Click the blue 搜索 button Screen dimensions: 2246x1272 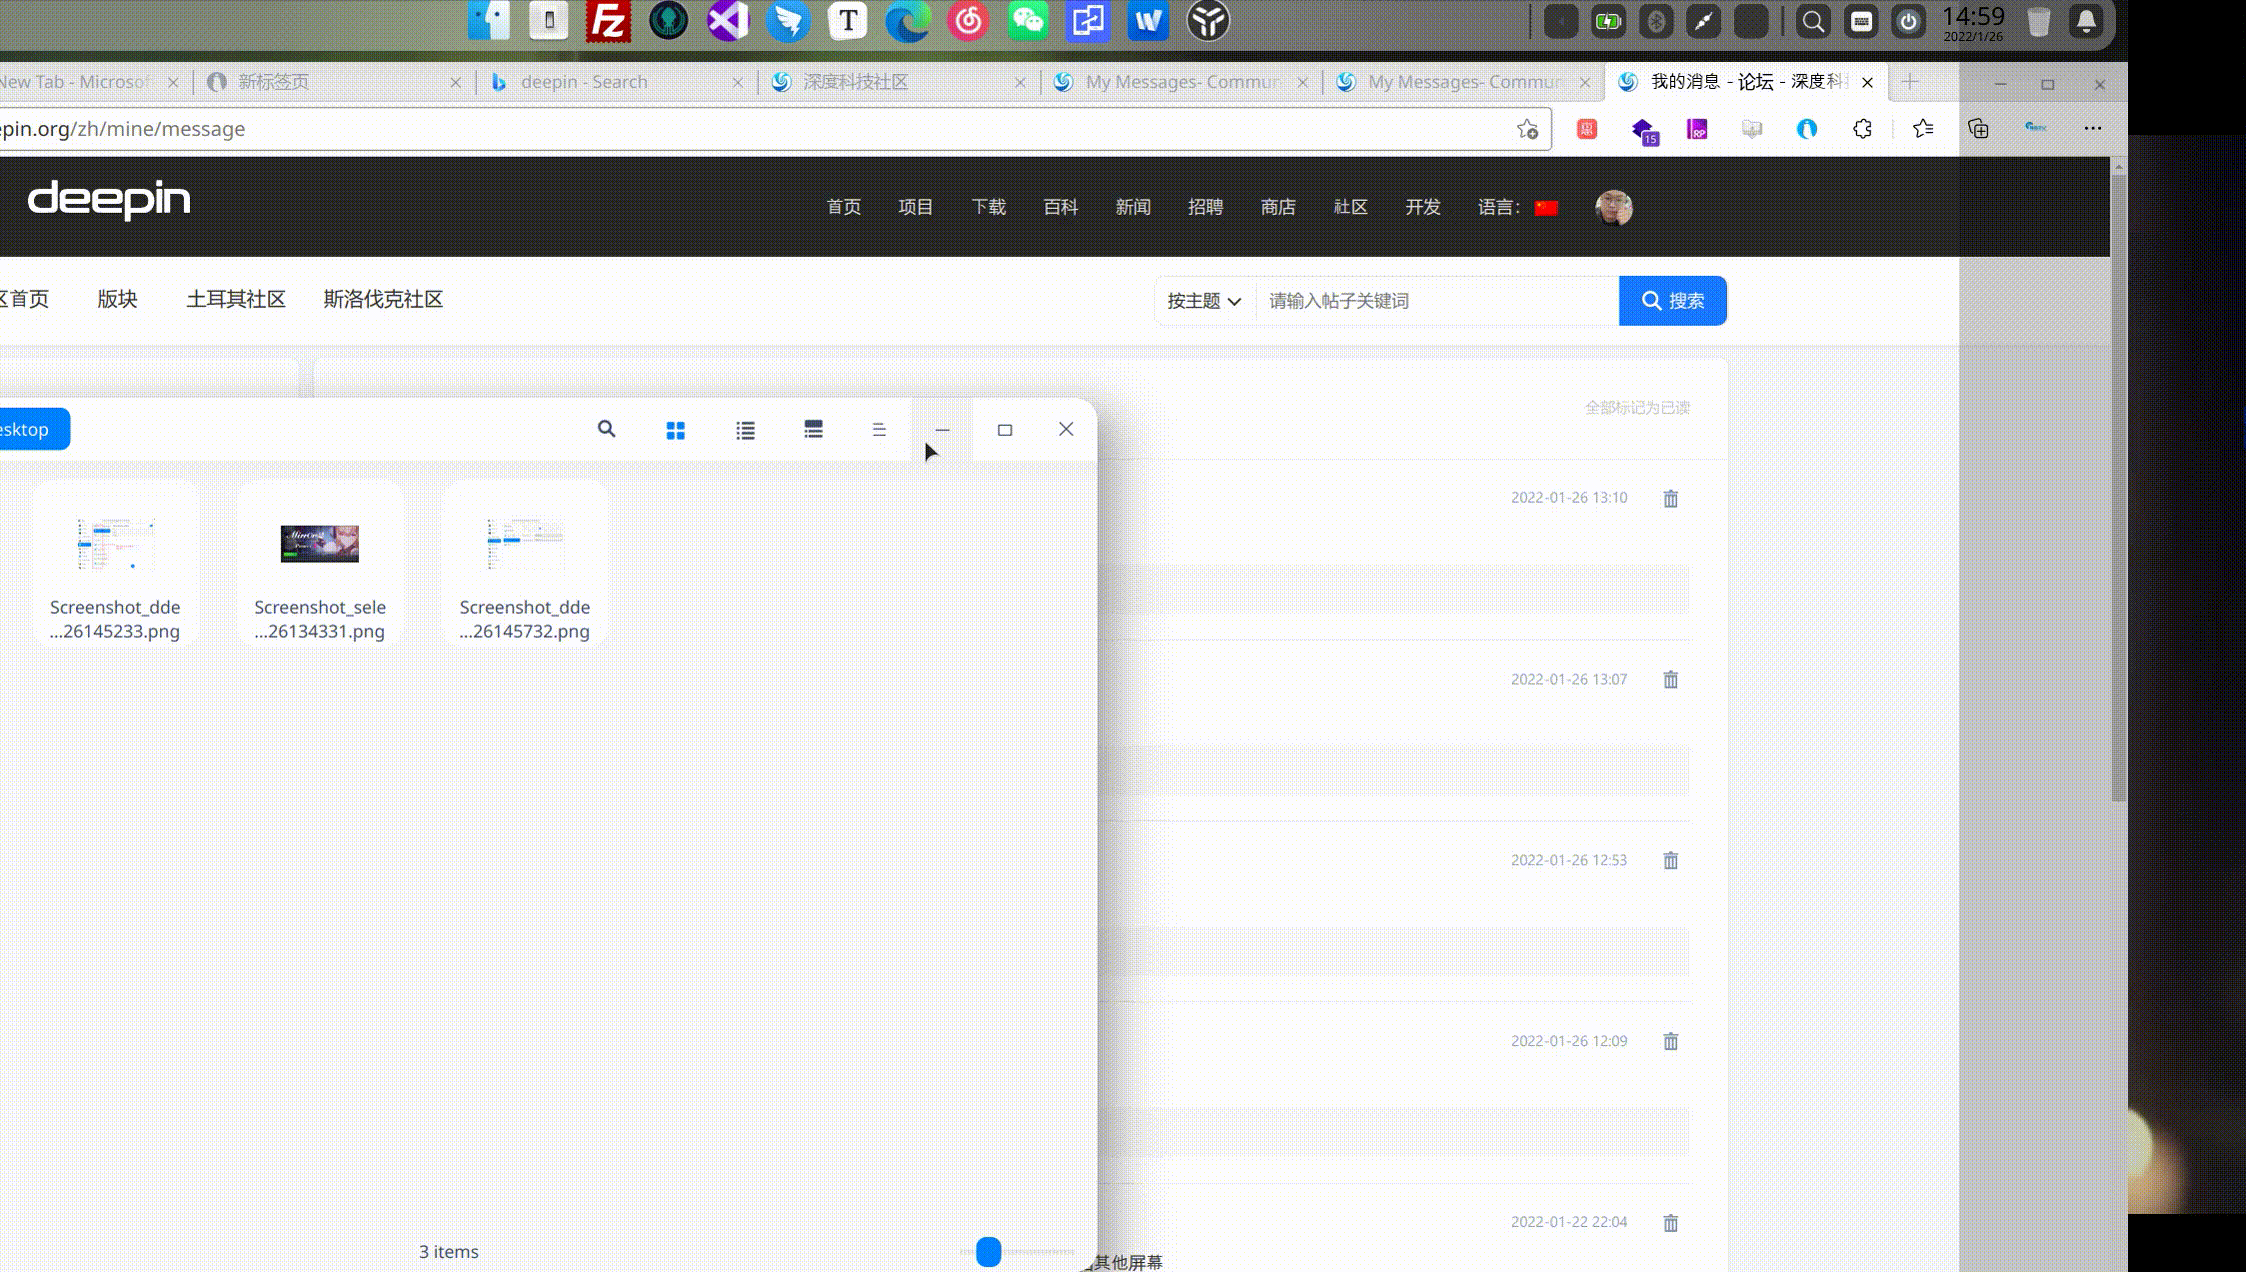1672,301
